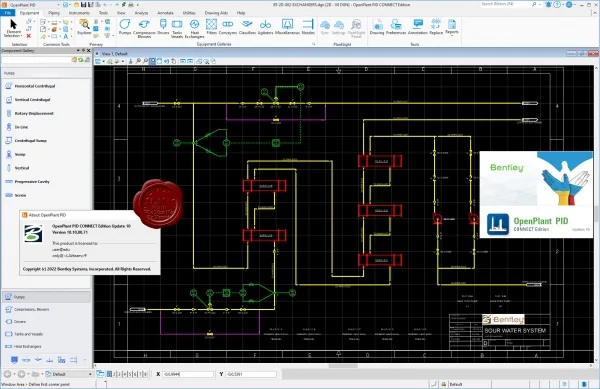Pin the Component Gallery panel

pyautogui.click(x=83, y=50)
